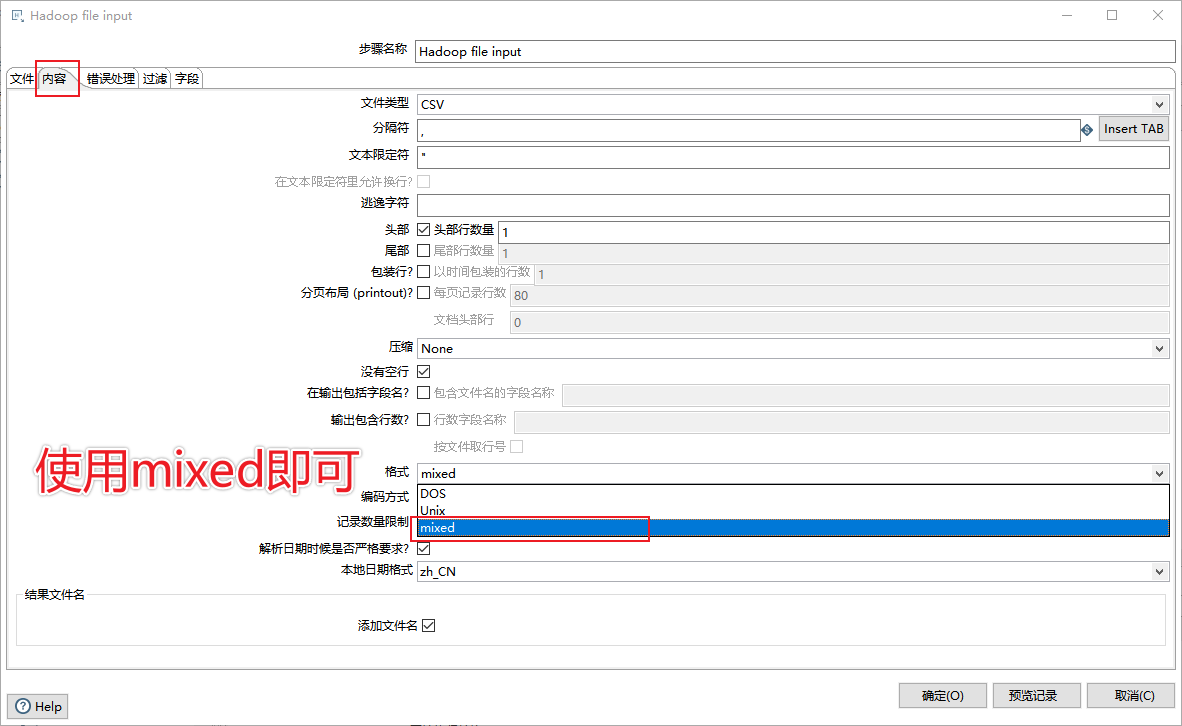
Task: Click the Help question mark button
Action: point(38,706)
